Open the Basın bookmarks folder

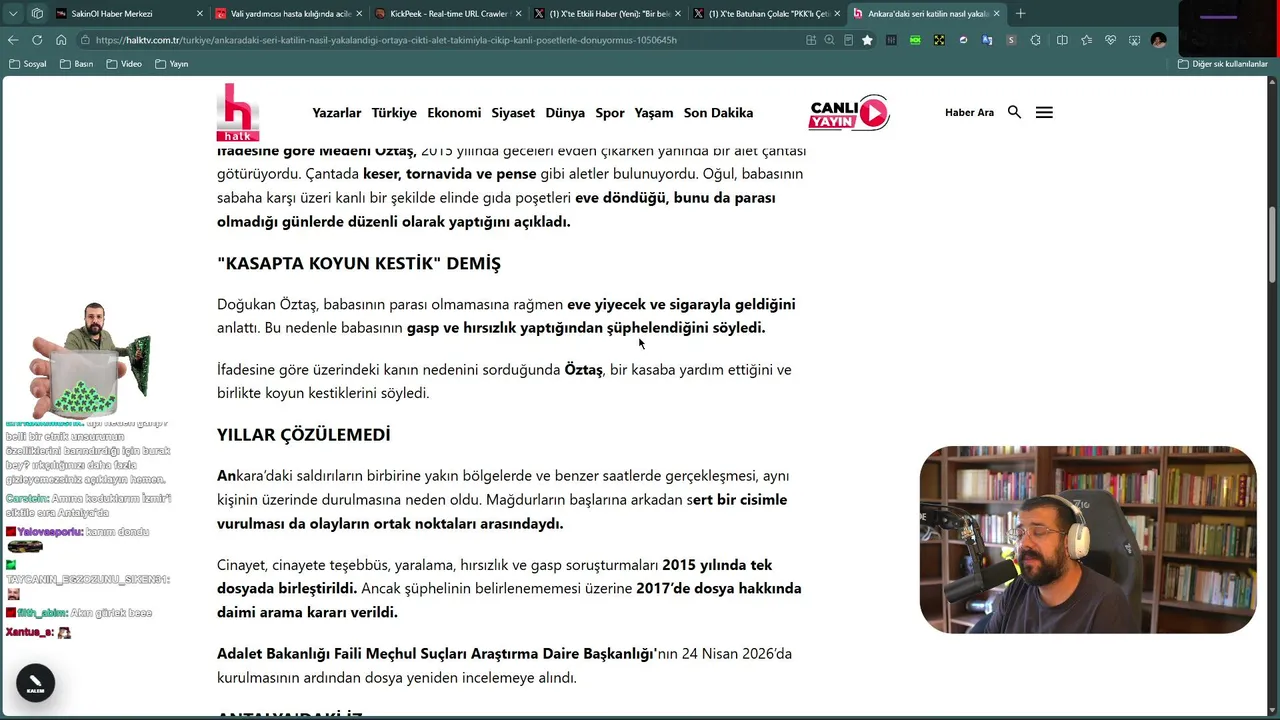click(x=76, y=64)
